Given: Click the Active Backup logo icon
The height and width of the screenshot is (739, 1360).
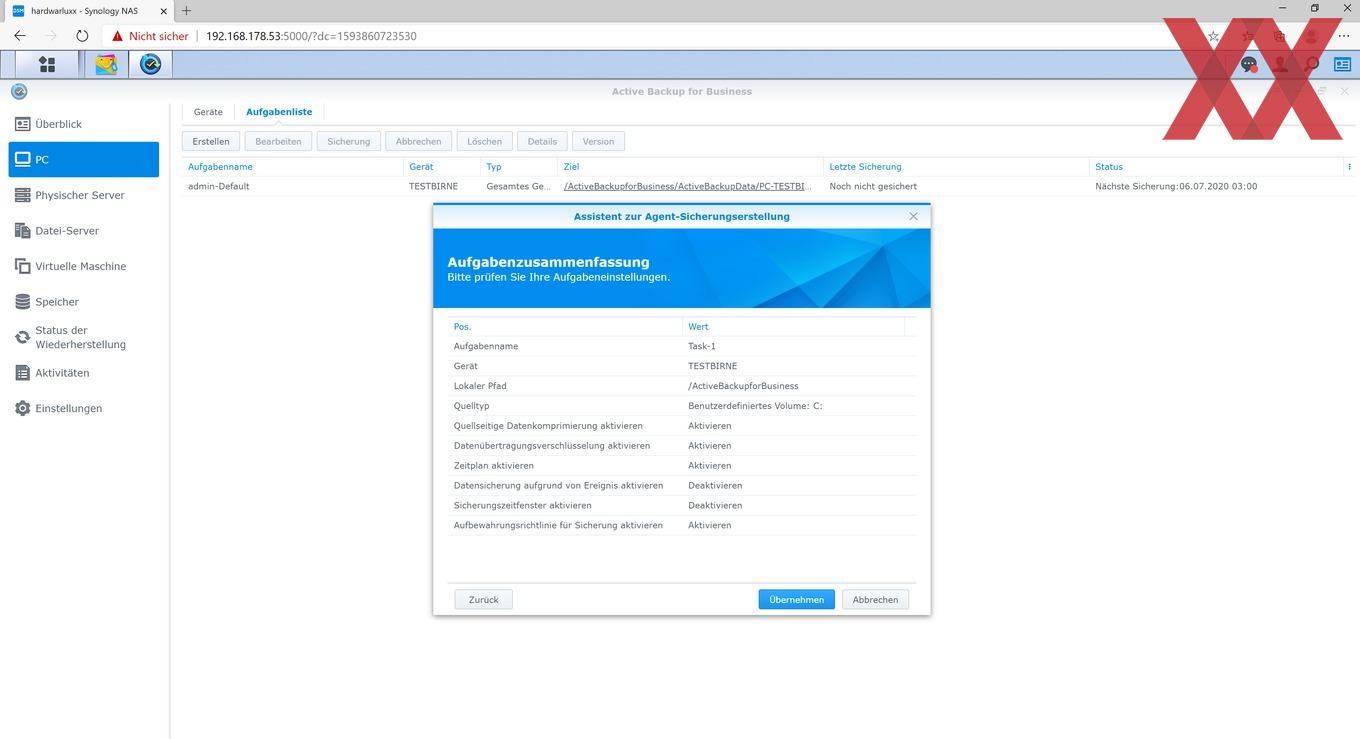Looking at the screenshot, I should click(19, 92).
